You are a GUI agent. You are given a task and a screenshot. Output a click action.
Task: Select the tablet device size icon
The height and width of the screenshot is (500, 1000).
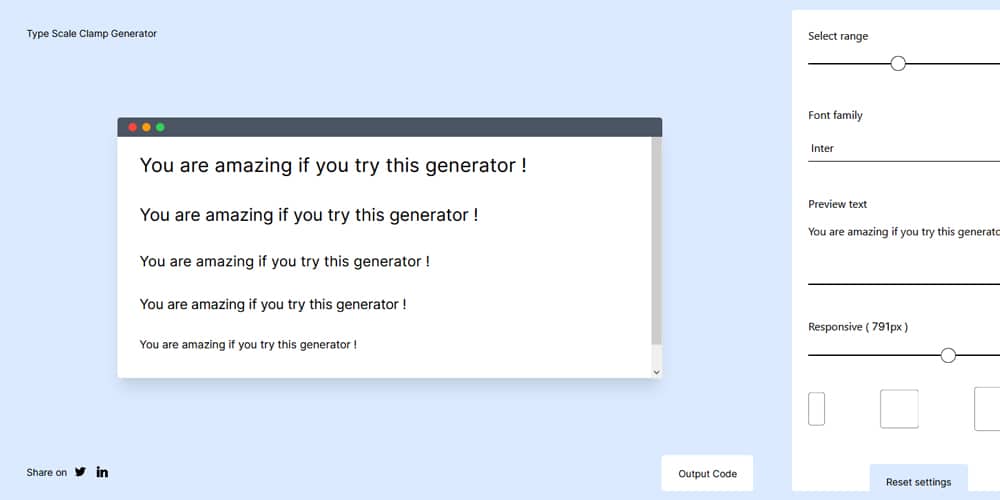(899, 409)
